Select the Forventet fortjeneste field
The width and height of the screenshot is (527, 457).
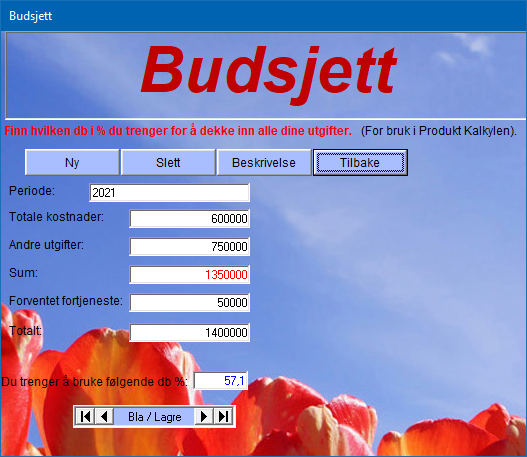click(190, 303)
